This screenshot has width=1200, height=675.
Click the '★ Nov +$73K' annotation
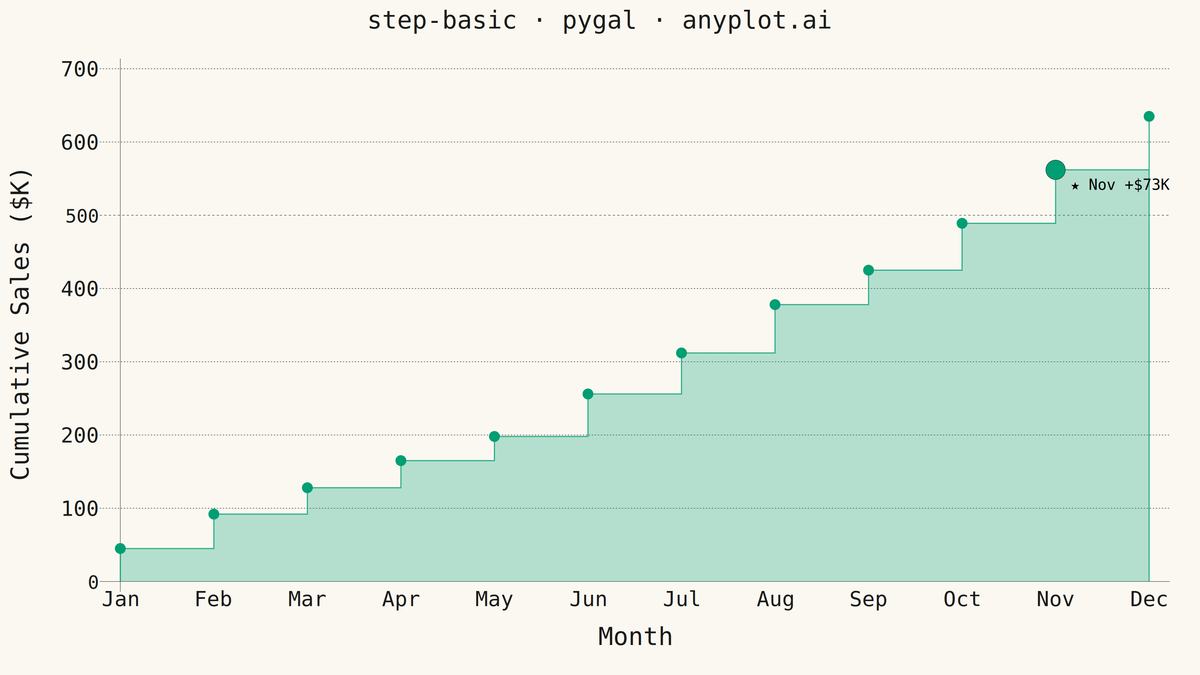(x=1120, y=185)
